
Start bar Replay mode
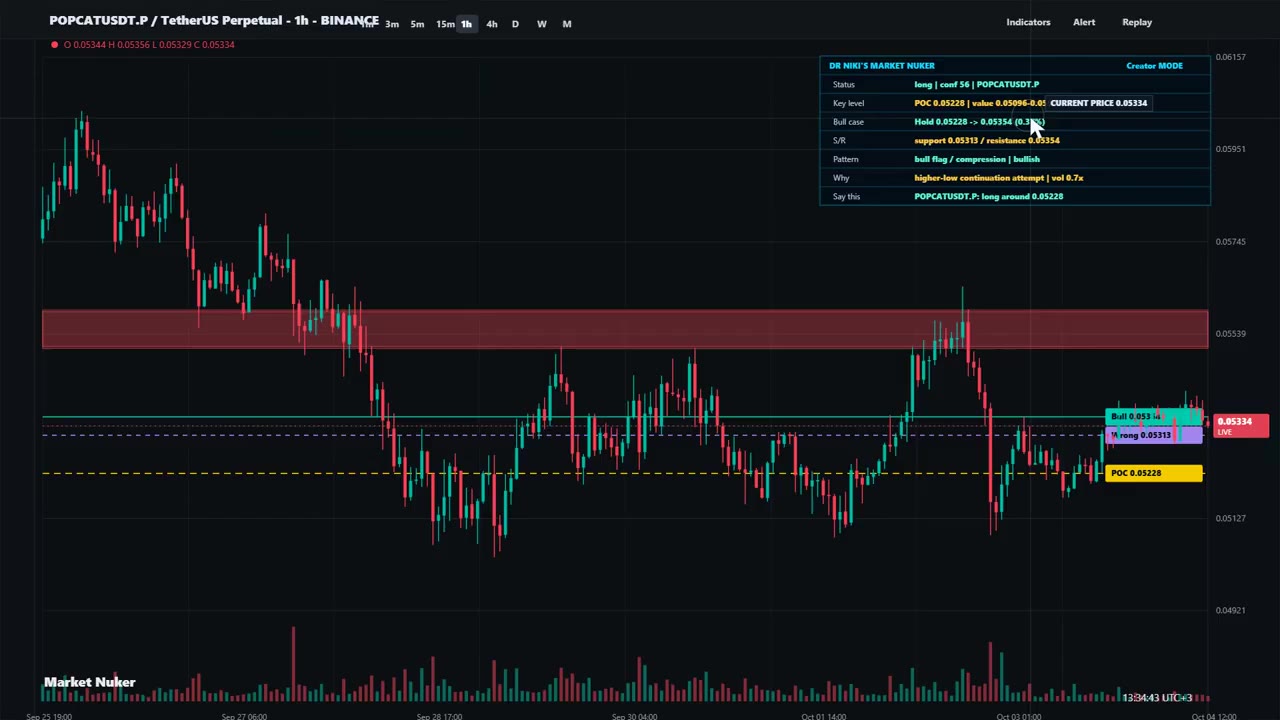1137,22
